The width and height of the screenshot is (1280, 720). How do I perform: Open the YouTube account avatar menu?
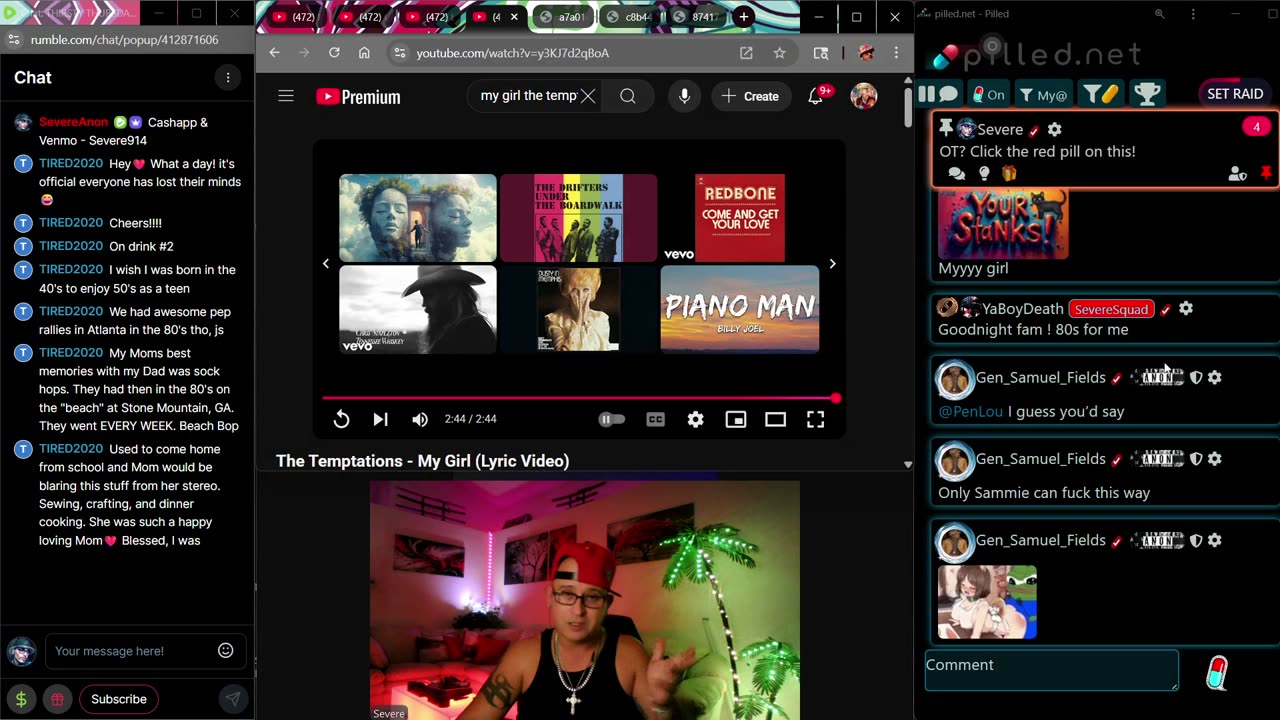864,96
